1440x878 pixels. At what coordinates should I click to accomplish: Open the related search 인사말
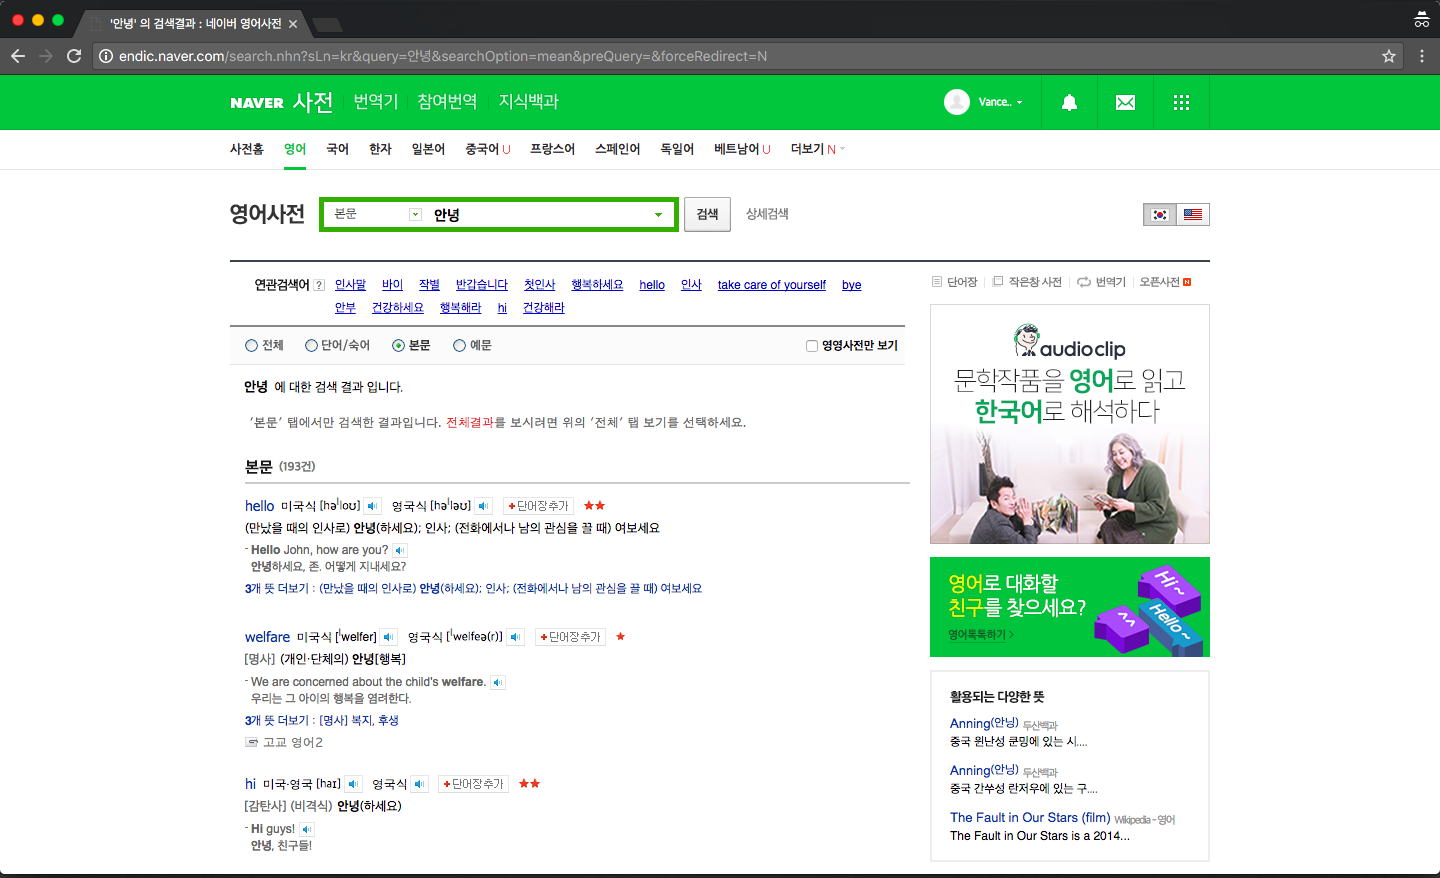(x=350, y=285)
